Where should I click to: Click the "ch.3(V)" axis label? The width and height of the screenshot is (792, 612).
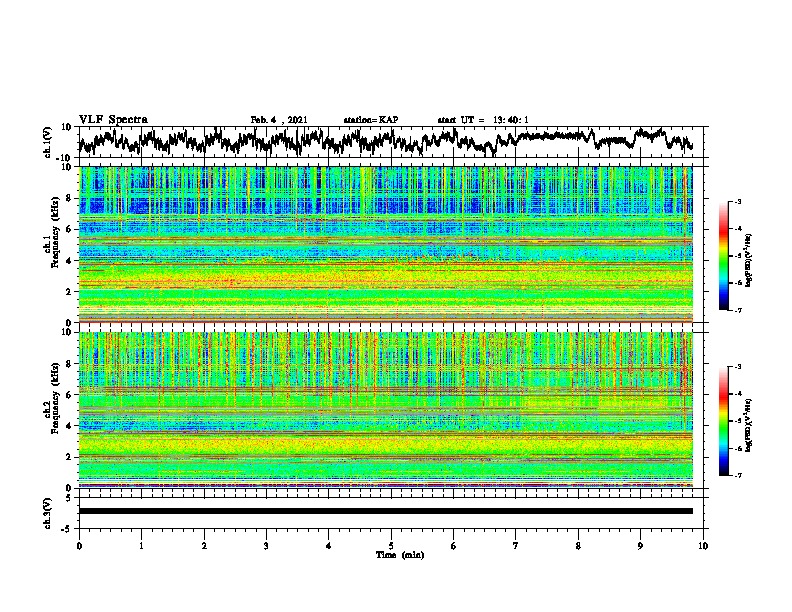click(x=48, y=514)
